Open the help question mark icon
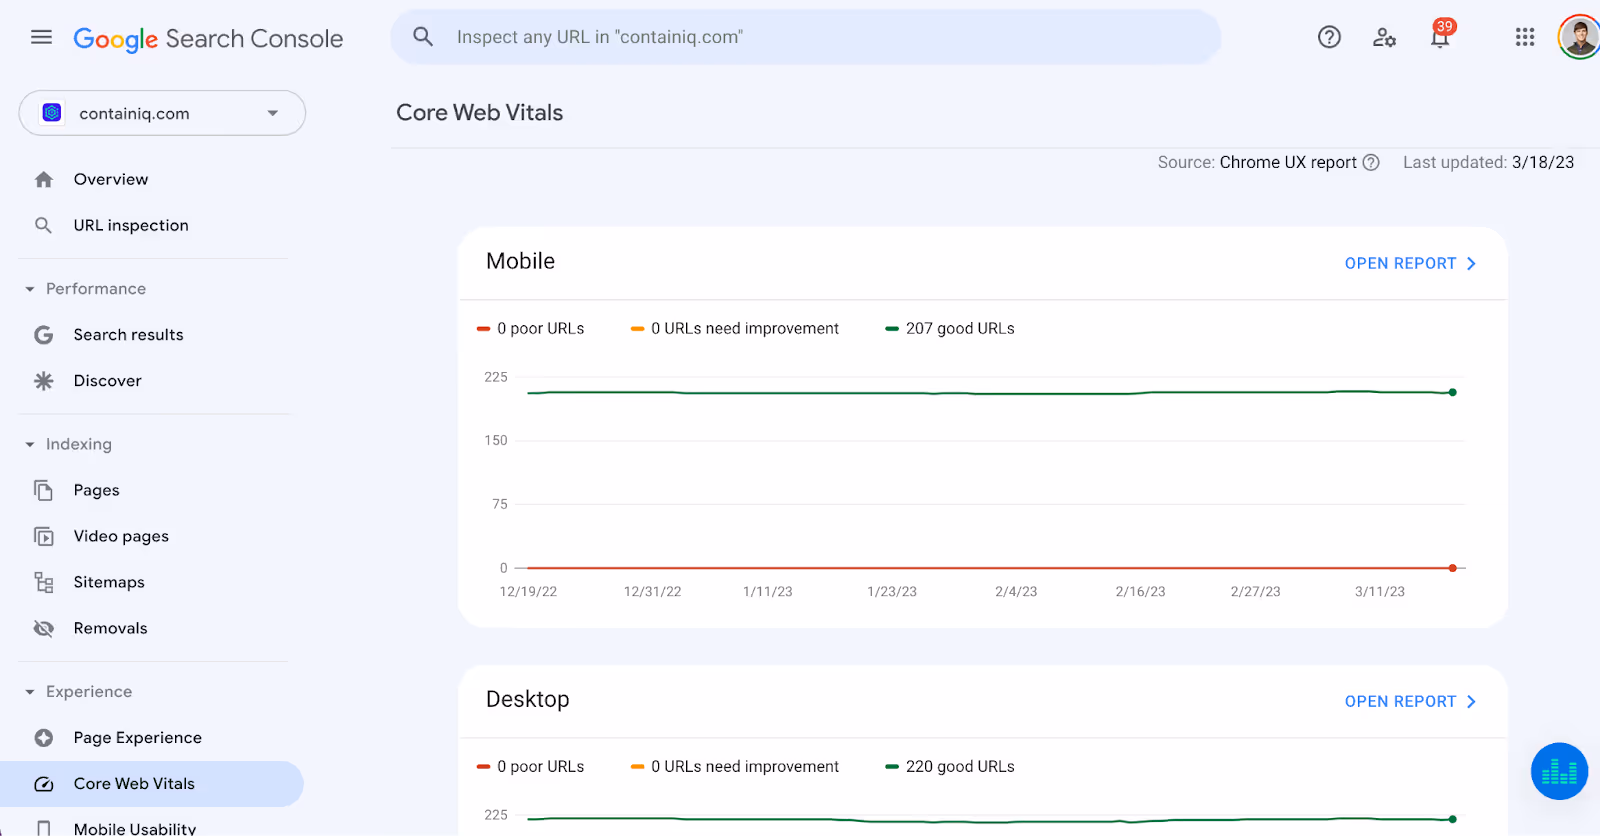The height and width of the screenshot is (836, 1600). pos(1329,37)
